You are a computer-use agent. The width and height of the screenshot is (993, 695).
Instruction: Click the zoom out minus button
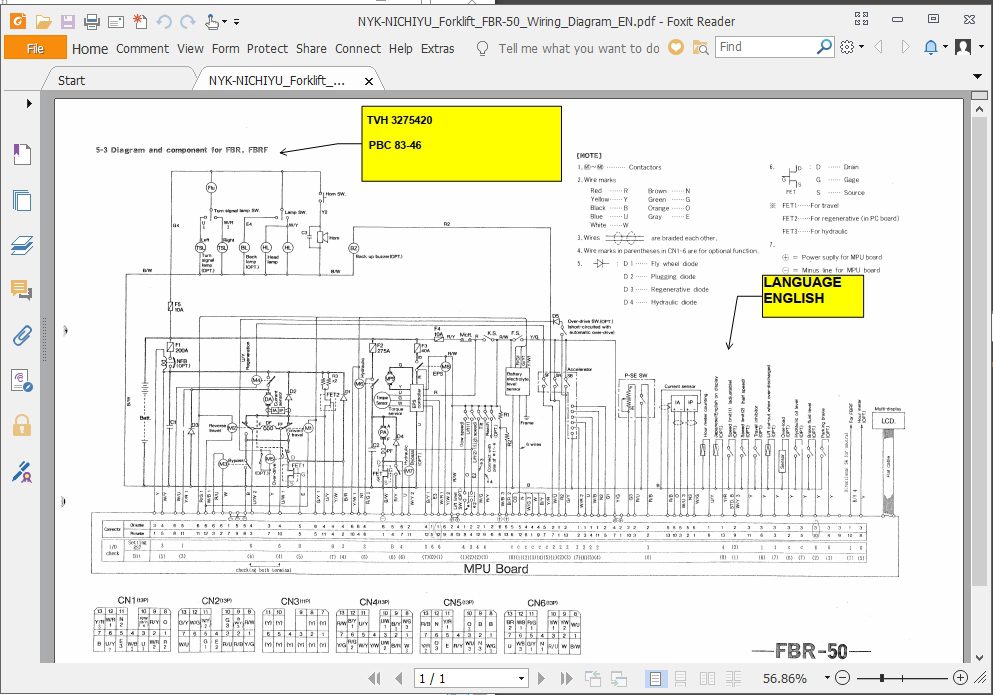pos(842,678)
